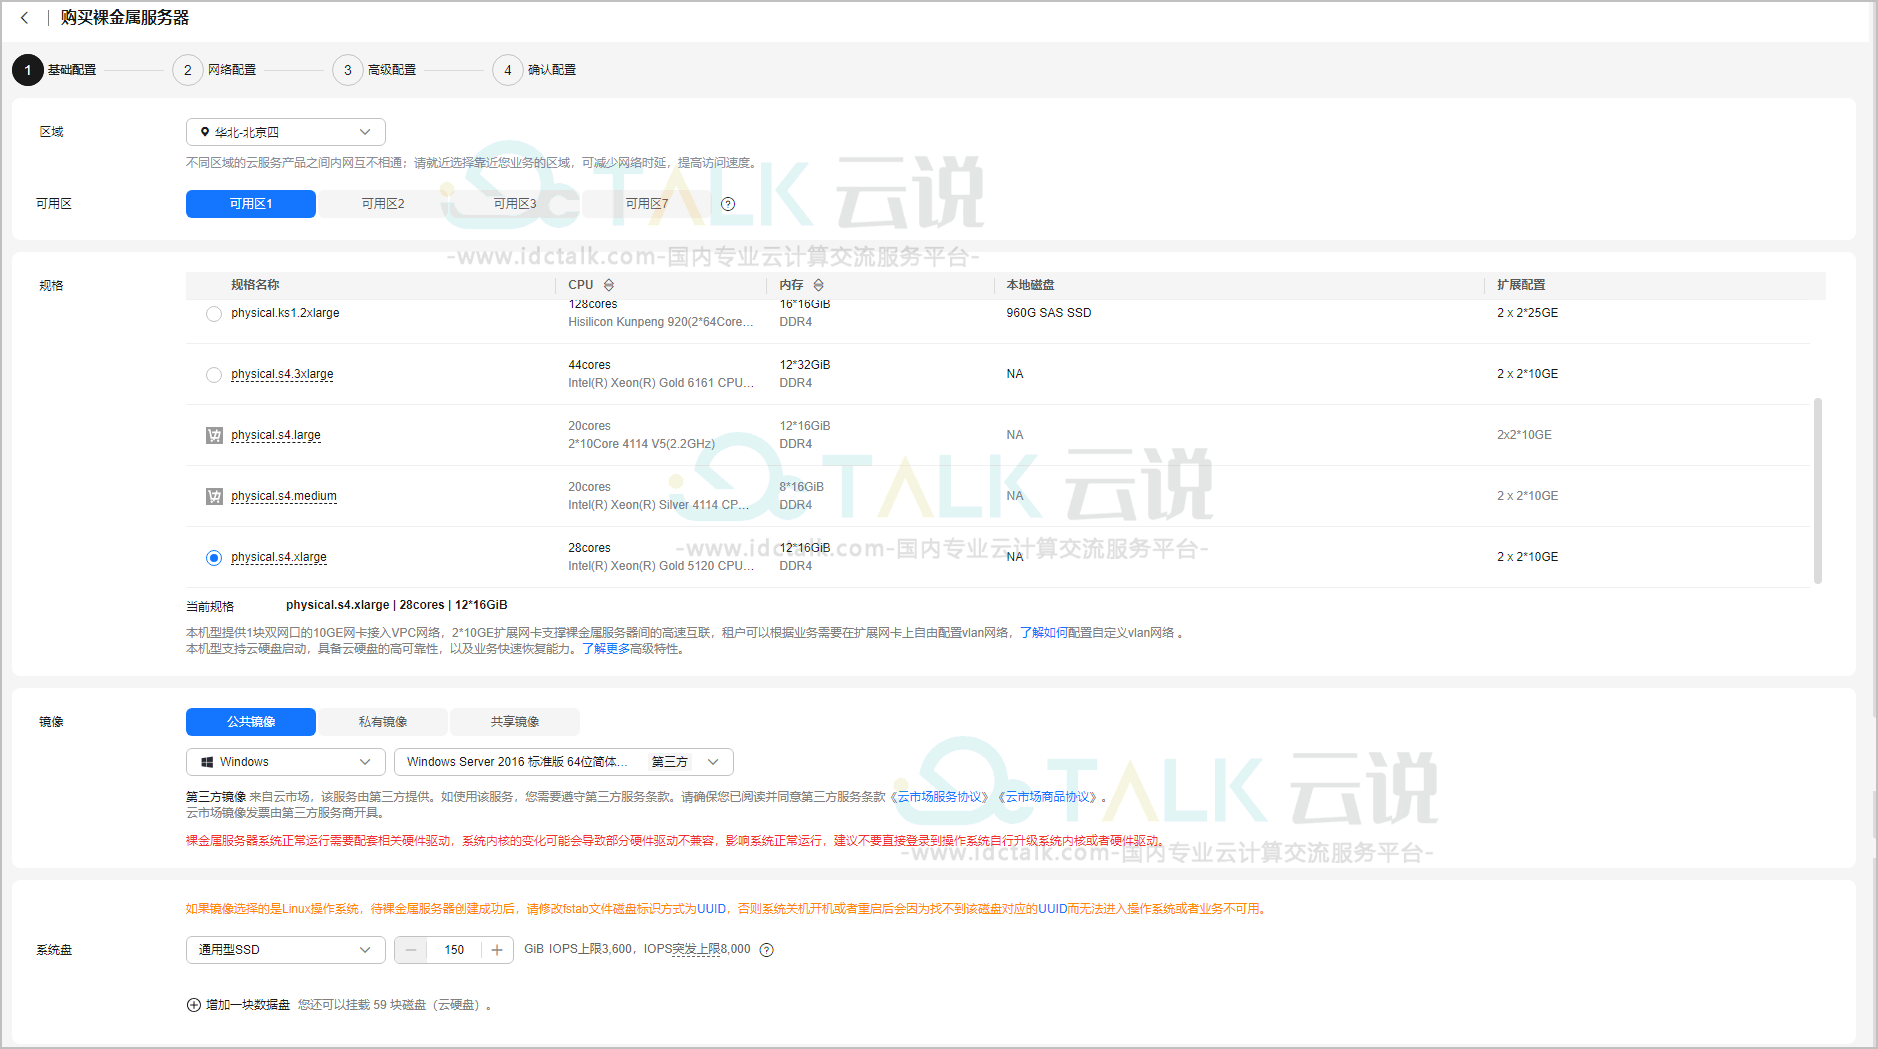The image size is (1878, 1049).
Task: Click physical.s4.3xlarge spec name
Action: click(282, 374)
